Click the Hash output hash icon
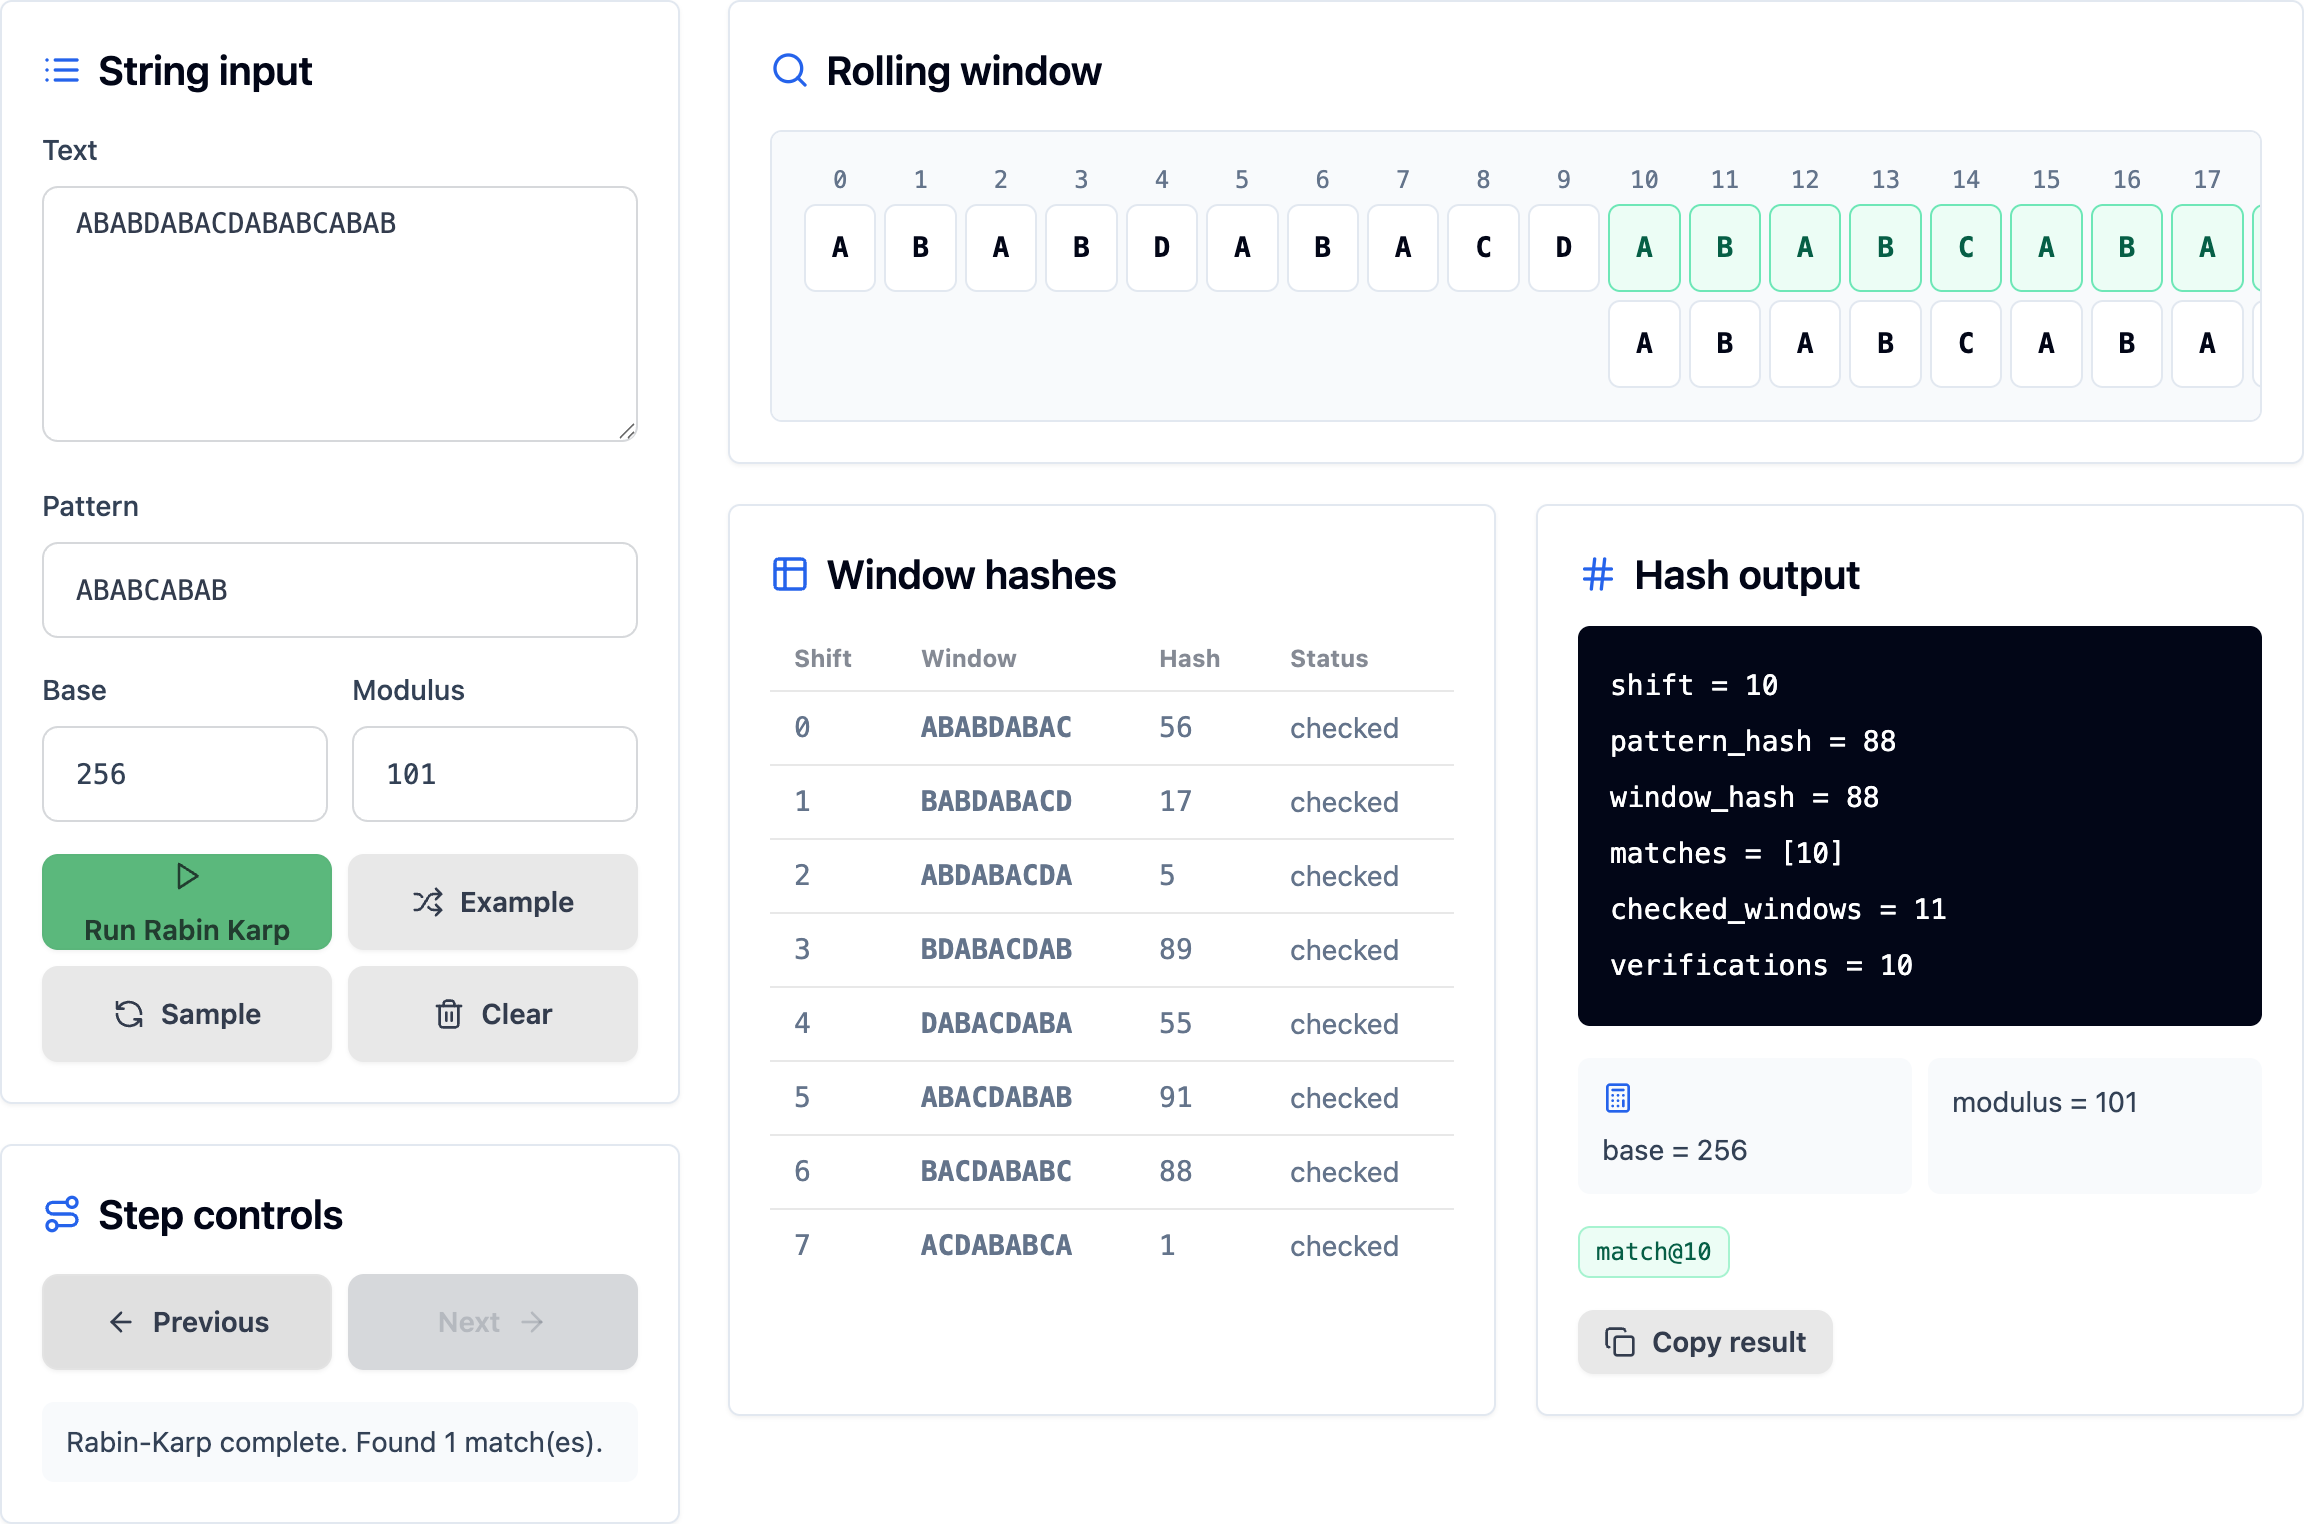The width and height of the screenshot is (2304, 1524). 1598,575
